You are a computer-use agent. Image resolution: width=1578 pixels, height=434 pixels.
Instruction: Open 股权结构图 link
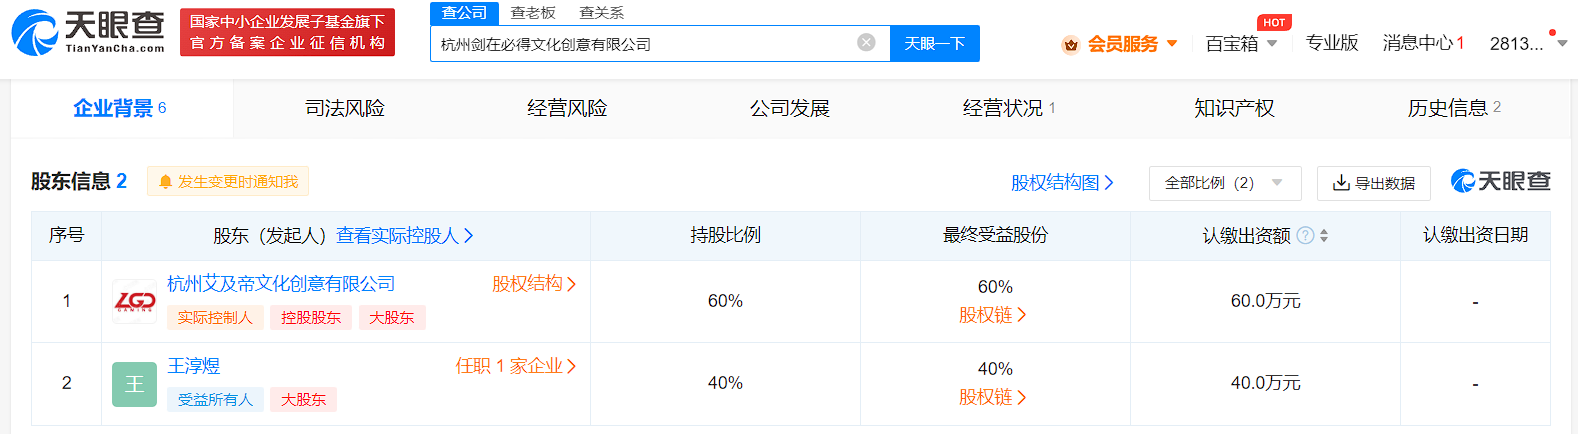(x=1062, y=182)
